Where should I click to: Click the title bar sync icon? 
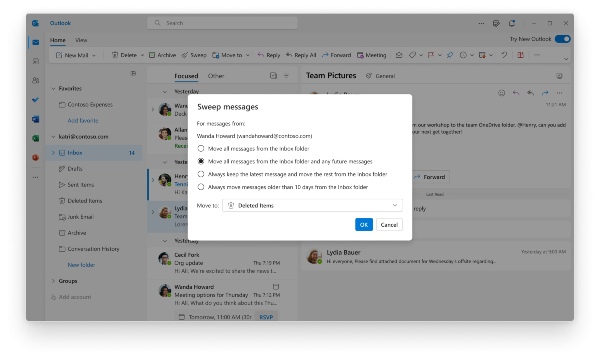click(512, 23)
